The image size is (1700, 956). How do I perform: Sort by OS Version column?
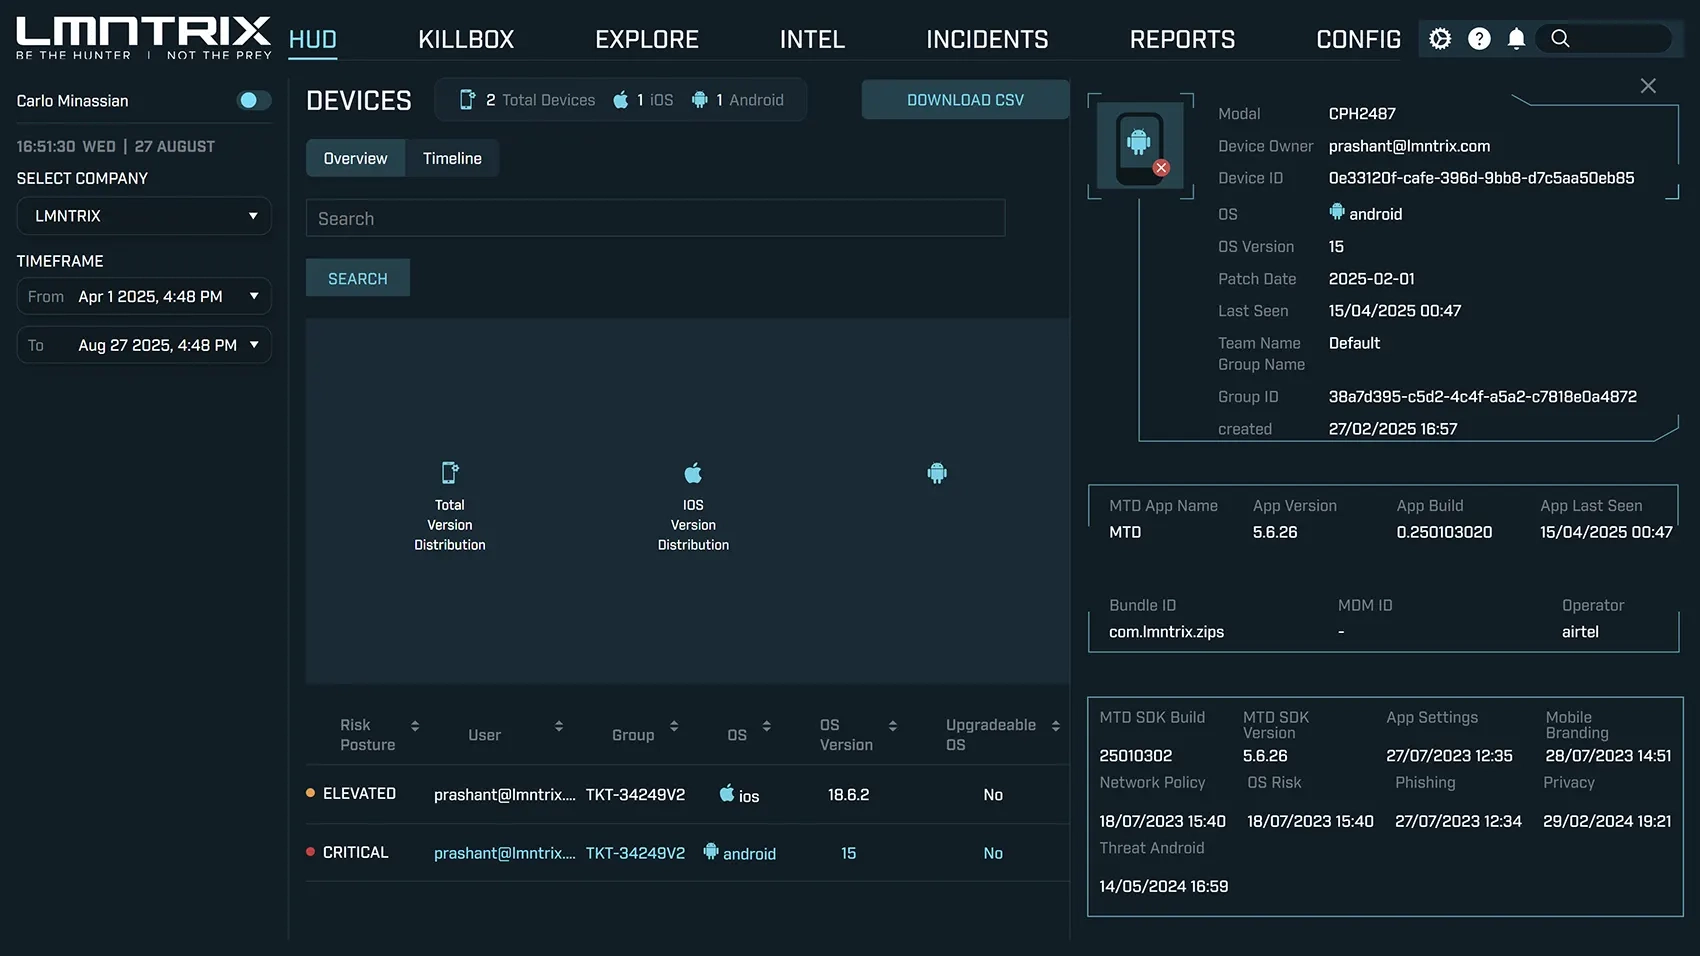(x=893, y=725)
